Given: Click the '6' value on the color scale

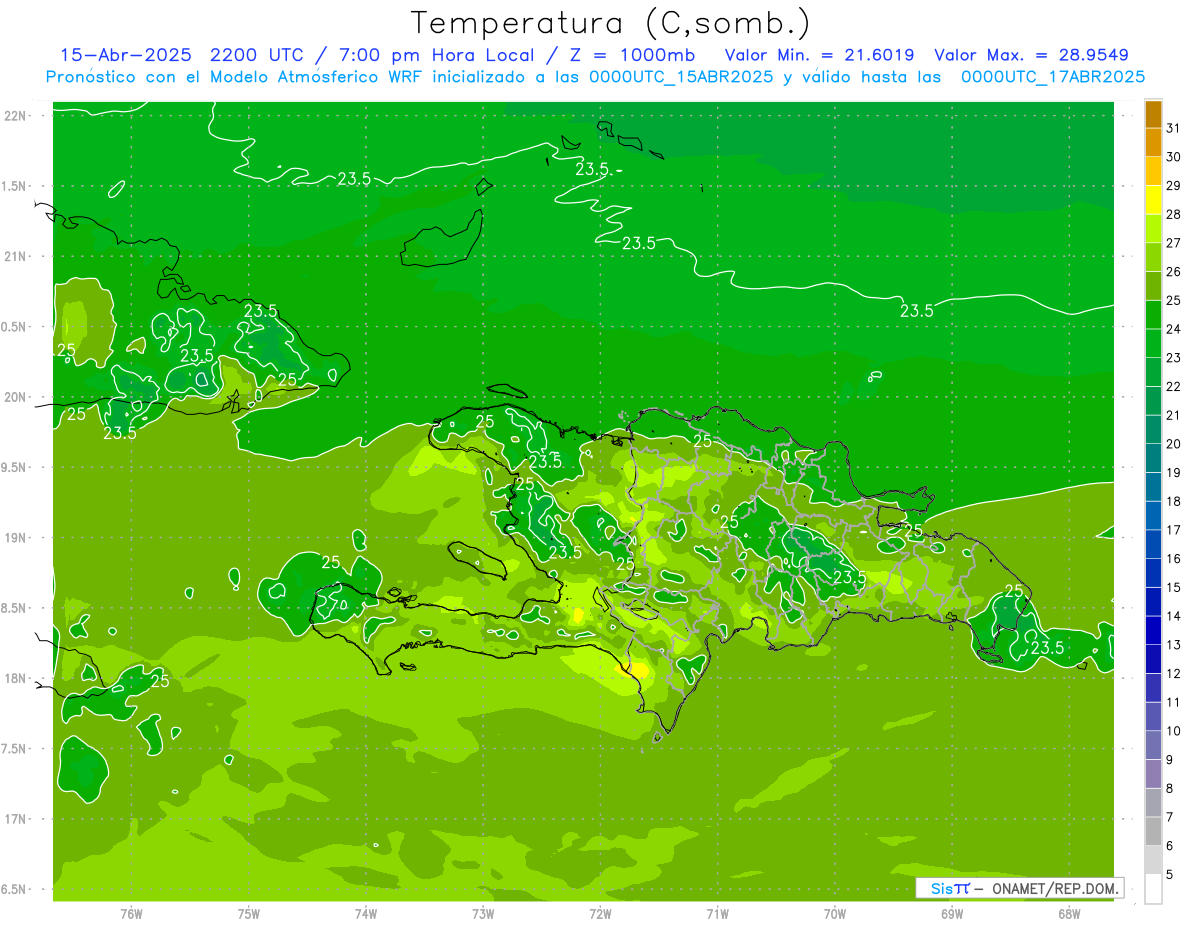Looking at the screenshot, I should 1170,846.
